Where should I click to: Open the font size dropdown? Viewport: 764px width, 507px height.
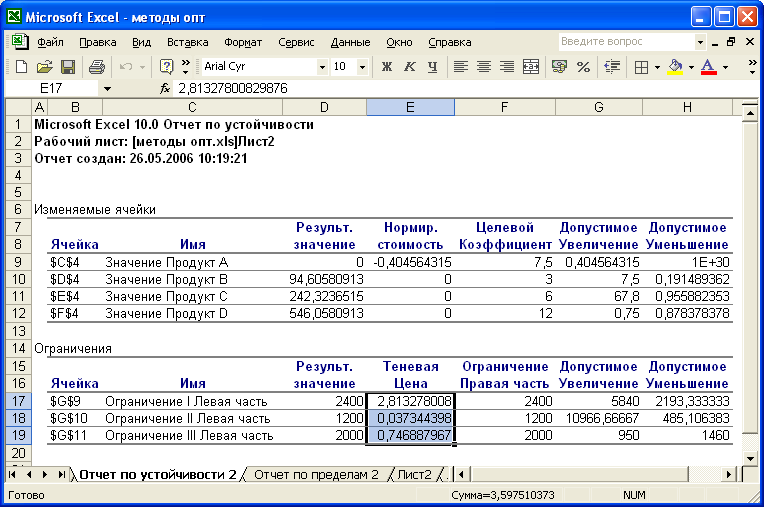[x=362, y=67]
